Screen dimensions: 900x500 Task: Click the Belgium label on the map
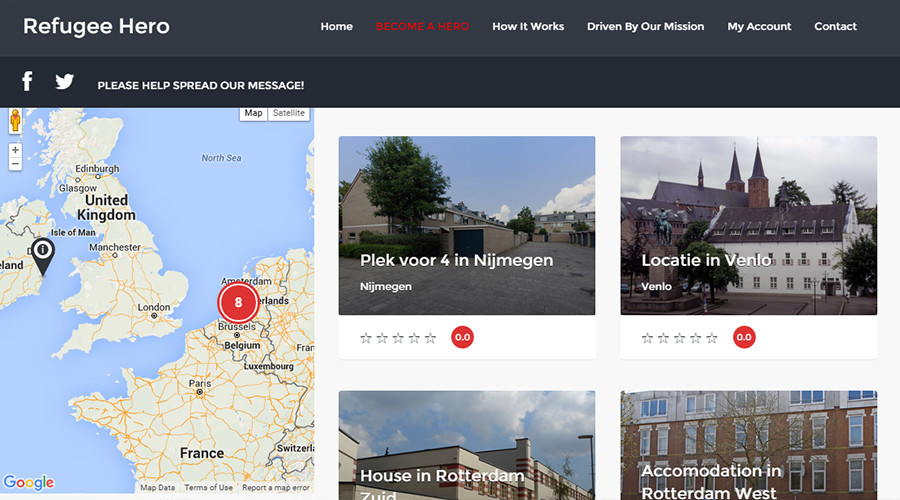click(x=242, y=346)
